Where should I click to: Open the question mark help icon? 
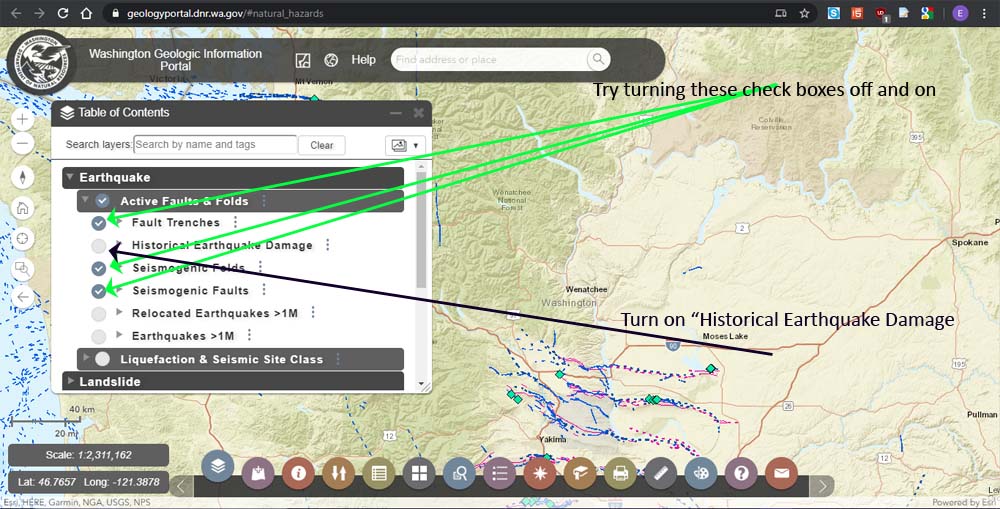pos(741,473)
